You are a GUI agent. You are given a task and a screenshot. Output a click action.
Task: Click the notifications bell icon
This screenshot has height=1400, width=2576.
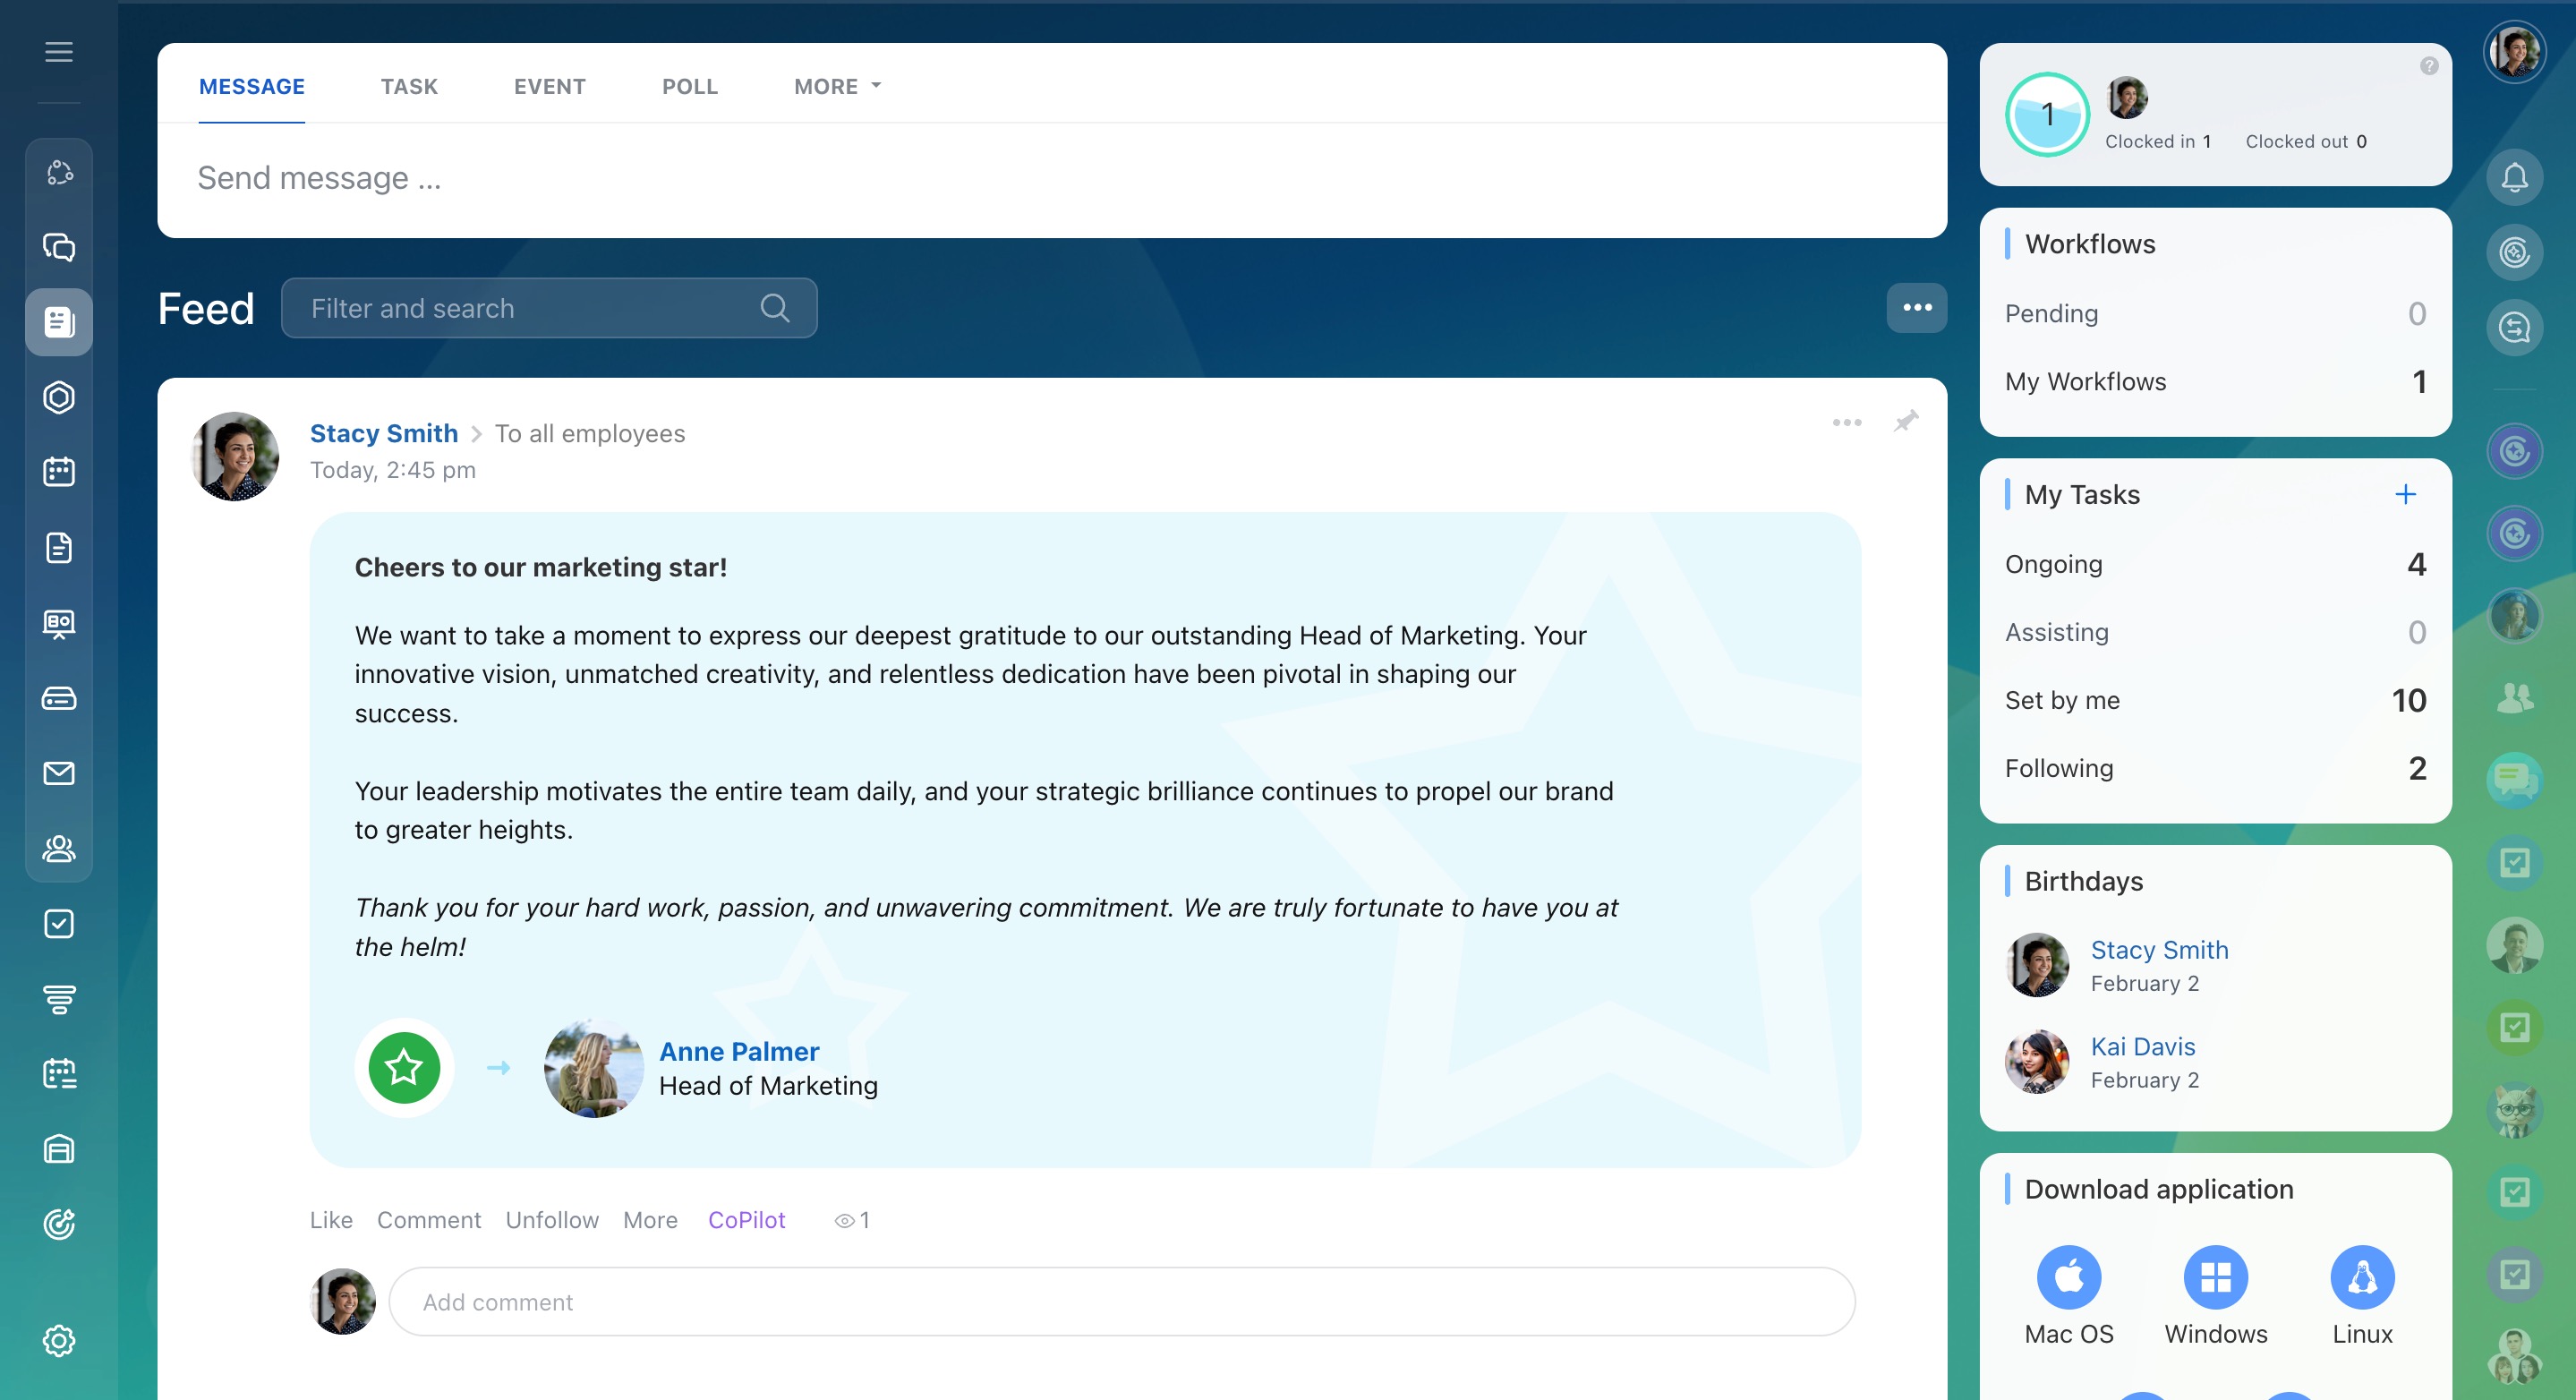click(2514, 178)
